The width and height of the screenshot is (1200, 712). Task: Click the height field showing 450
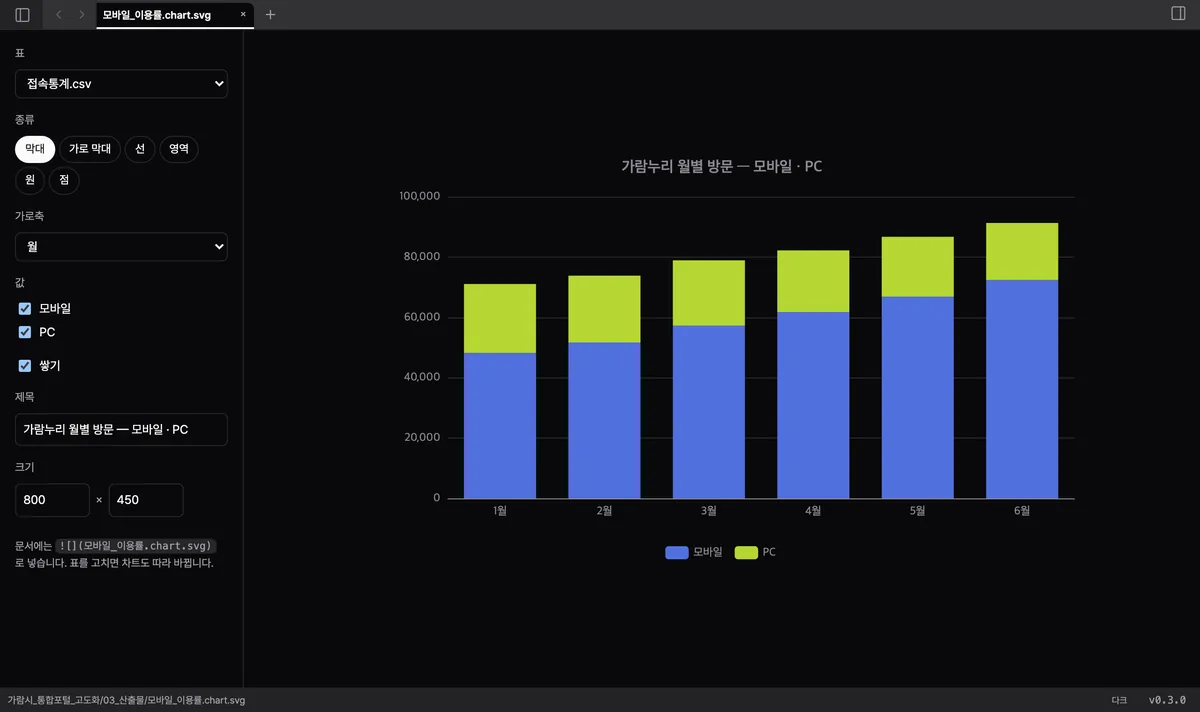pyautogui.click(x=146, y=500)
